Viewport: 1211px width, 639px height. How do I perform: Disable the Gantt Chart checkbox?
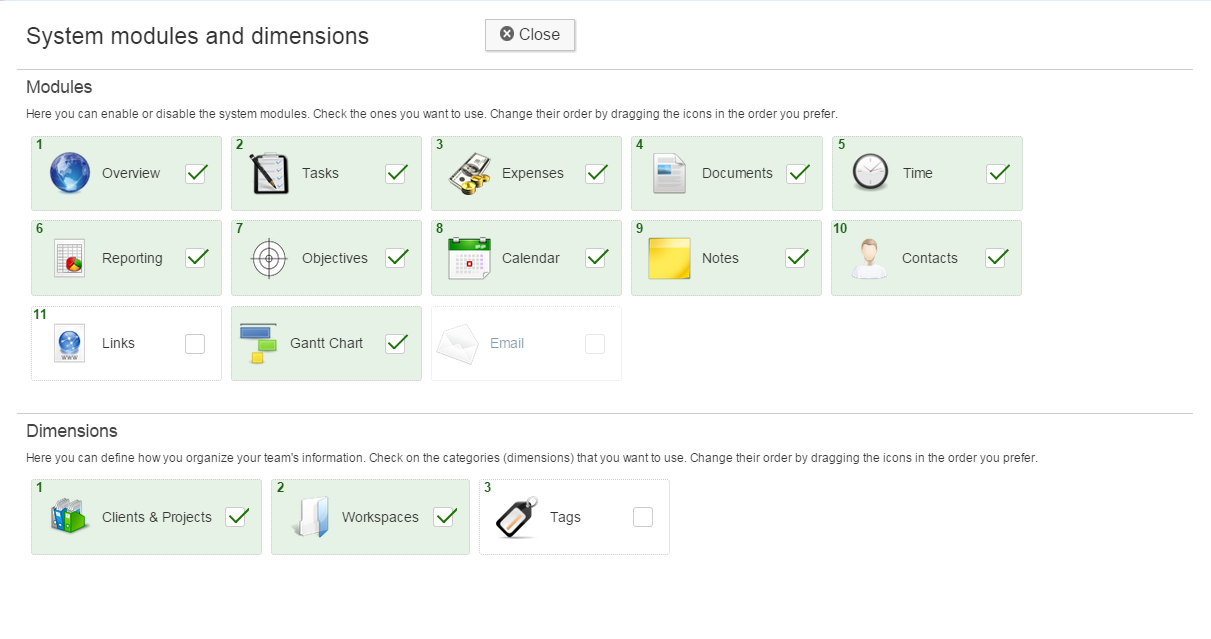pyautogui.click(x=396, y=344)
